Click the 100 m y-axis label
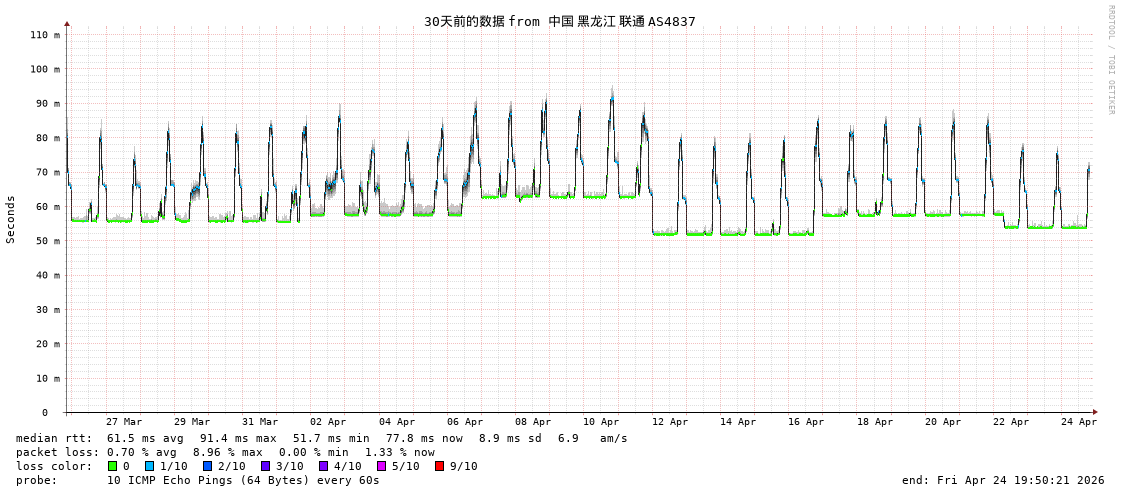 pyautogui.click(x=44, y=69)
